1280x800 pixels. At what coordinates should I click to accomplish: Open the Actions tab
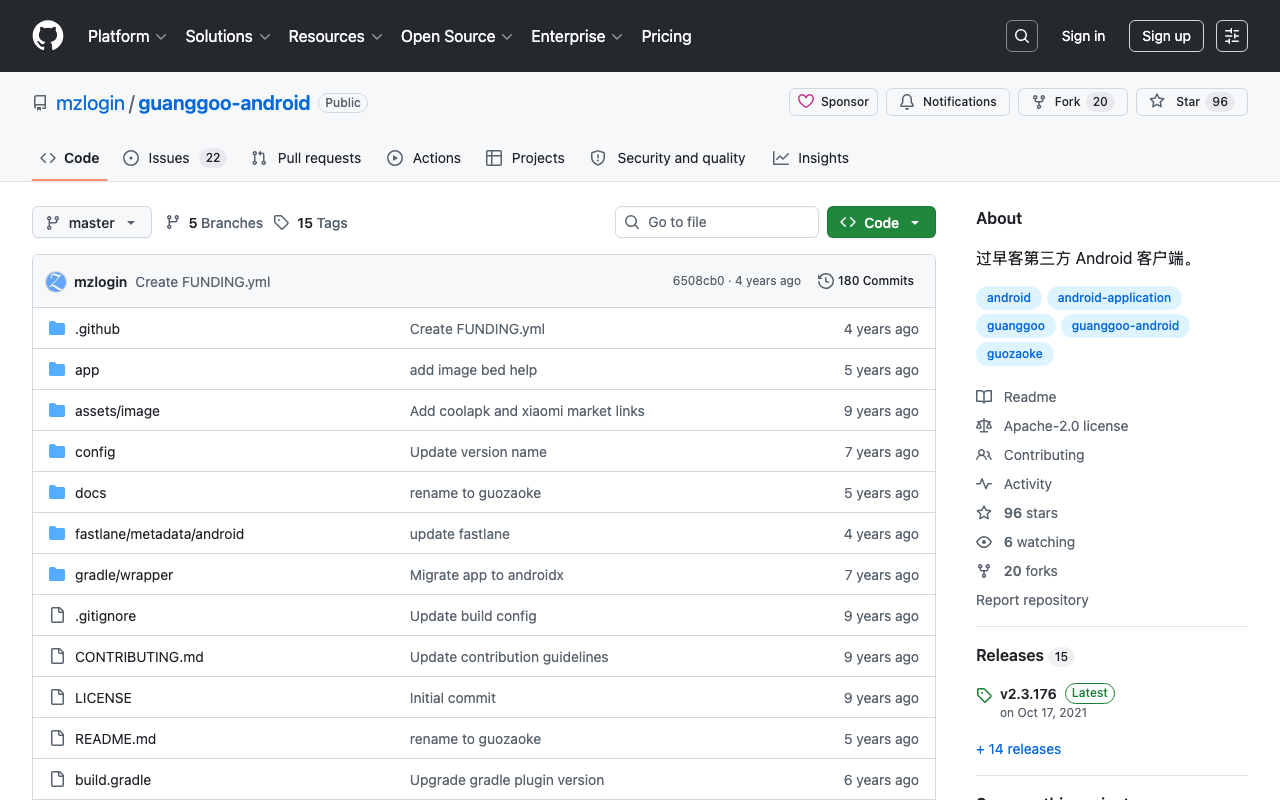424,158
